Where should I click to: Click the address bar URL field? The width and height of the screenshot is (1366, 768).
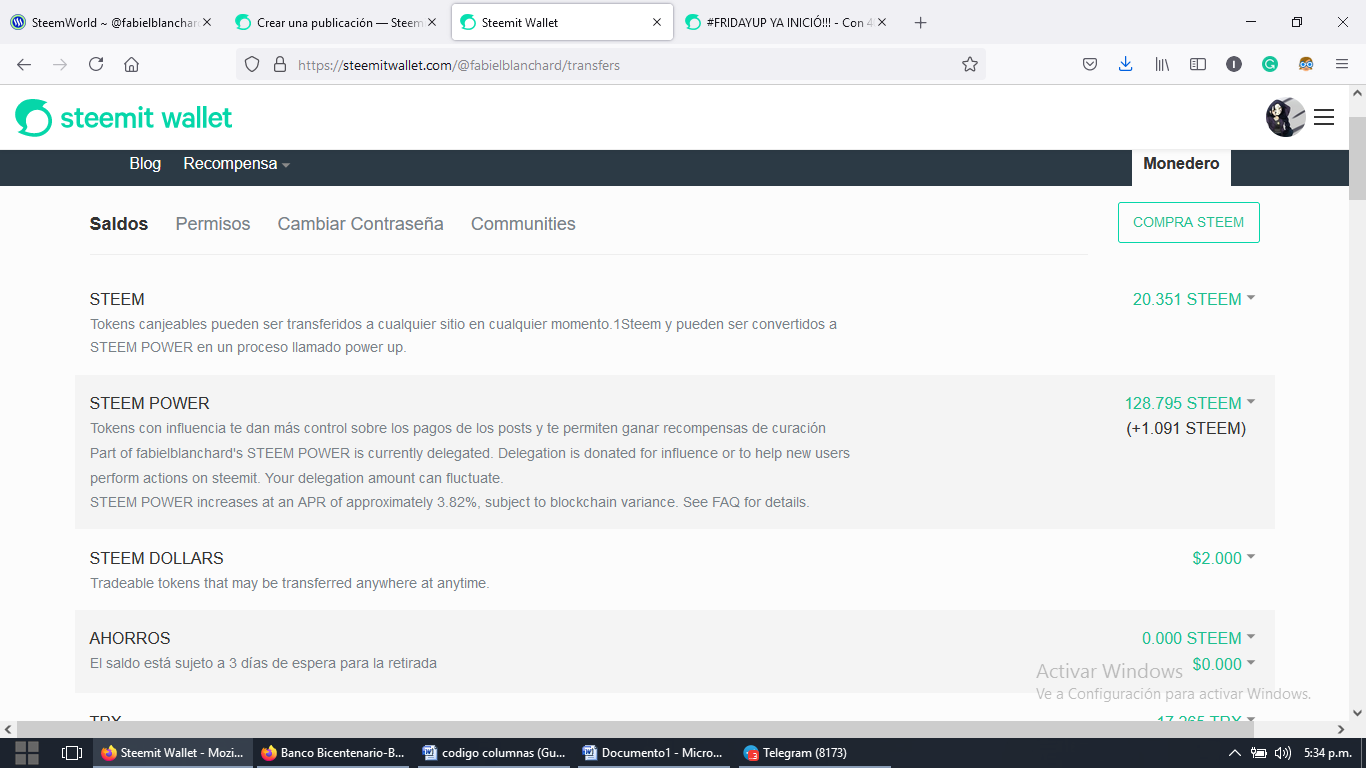[610, 64]
